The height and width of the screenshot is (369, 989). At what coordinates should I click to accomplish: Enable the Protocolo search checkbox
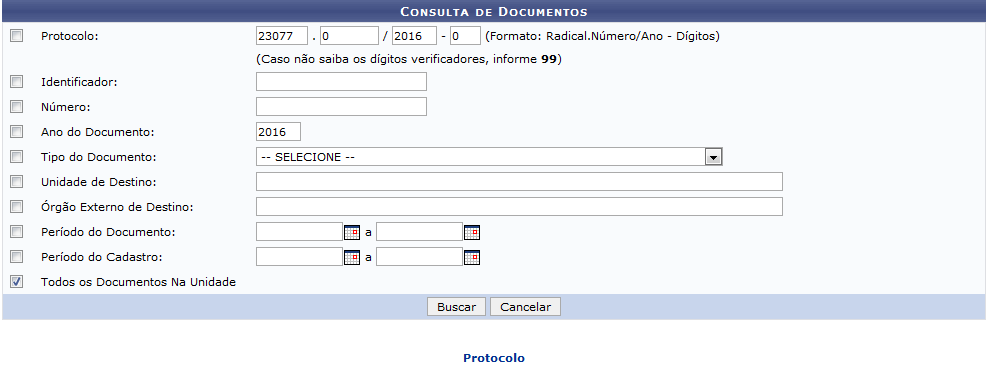[x=16, y=36]
